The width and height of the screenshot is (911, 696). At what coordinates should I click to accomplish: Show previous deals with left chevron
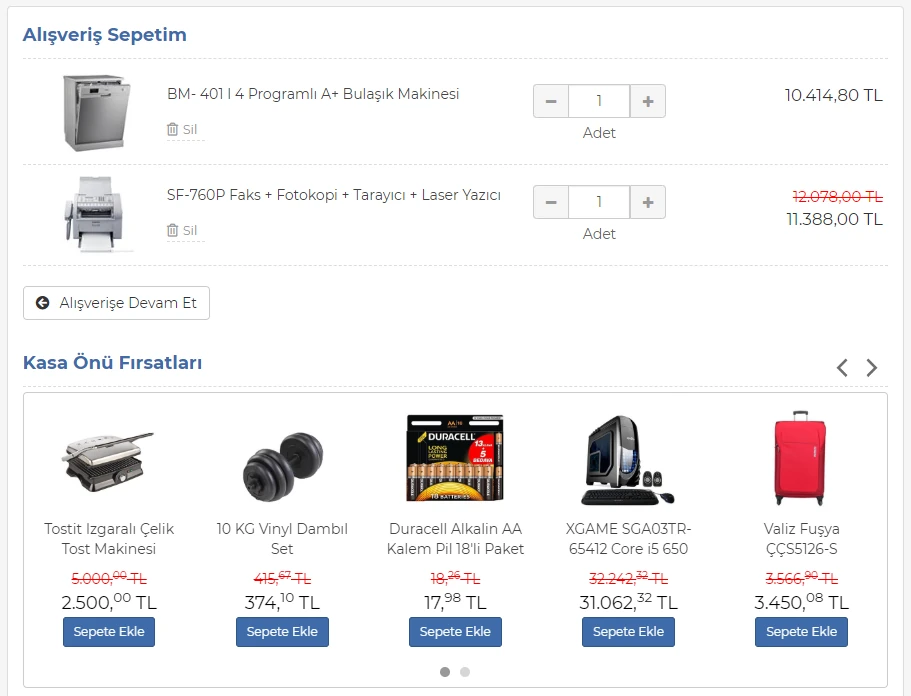[842, 368]
